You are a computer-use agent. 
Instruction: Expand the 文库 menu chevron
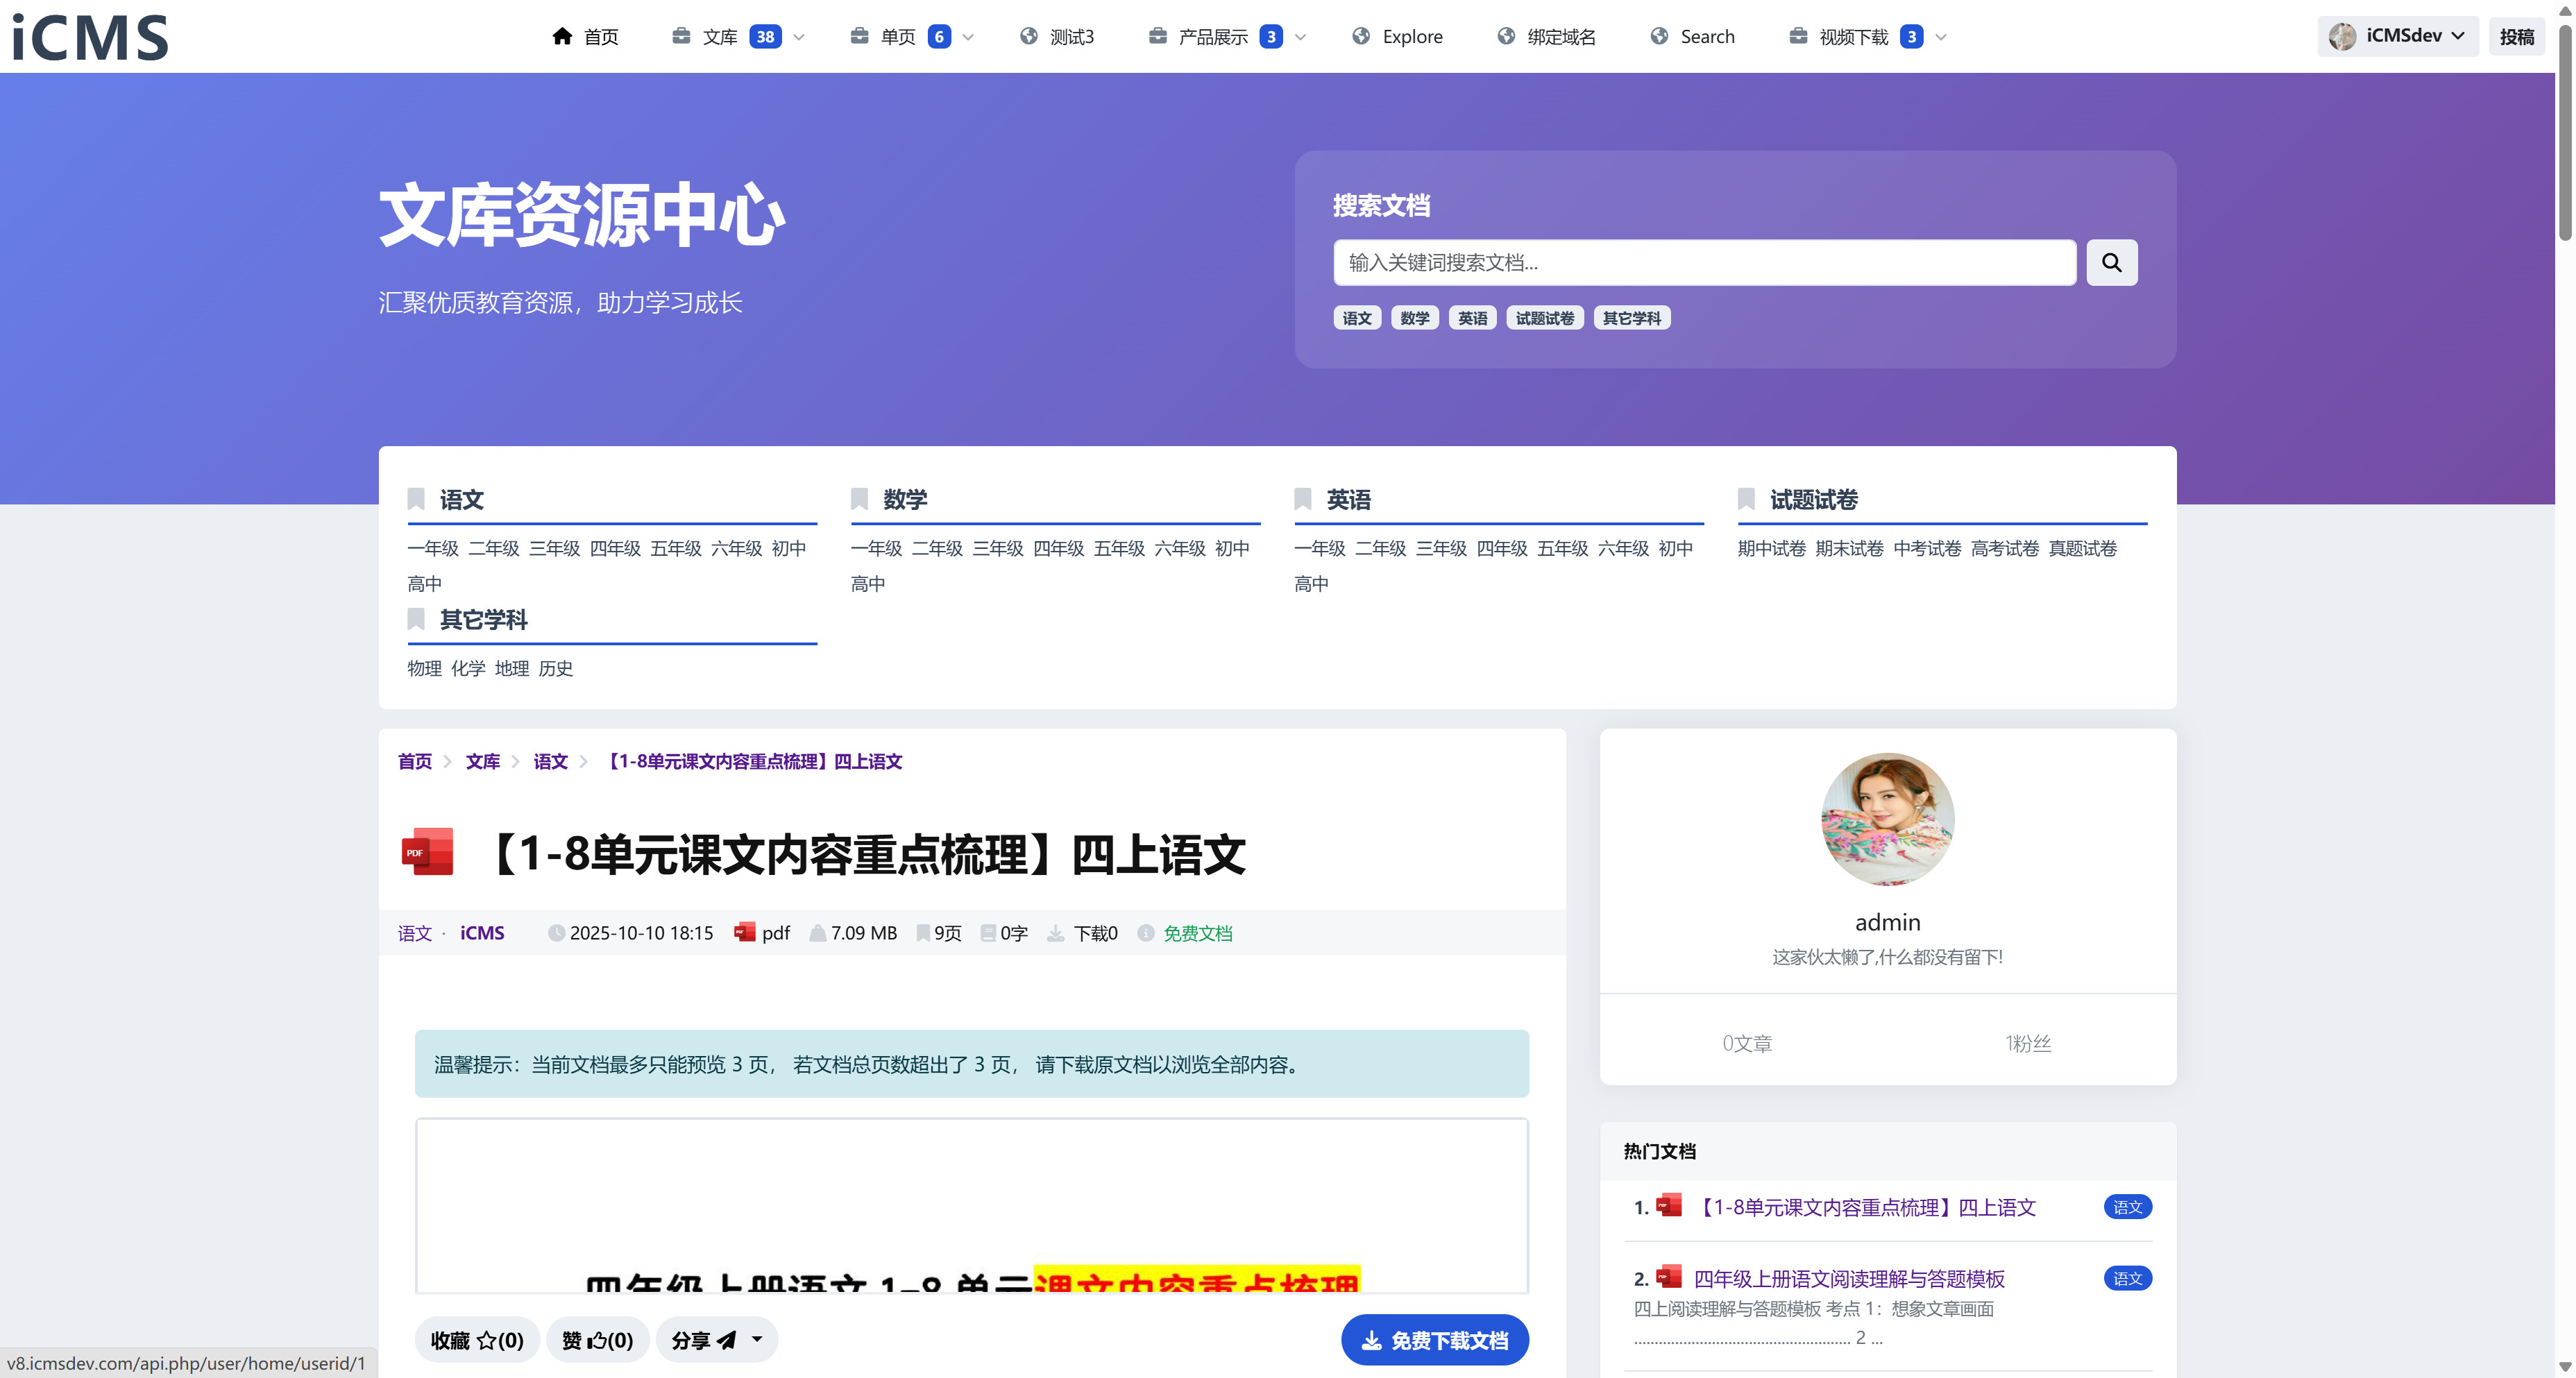799,37
